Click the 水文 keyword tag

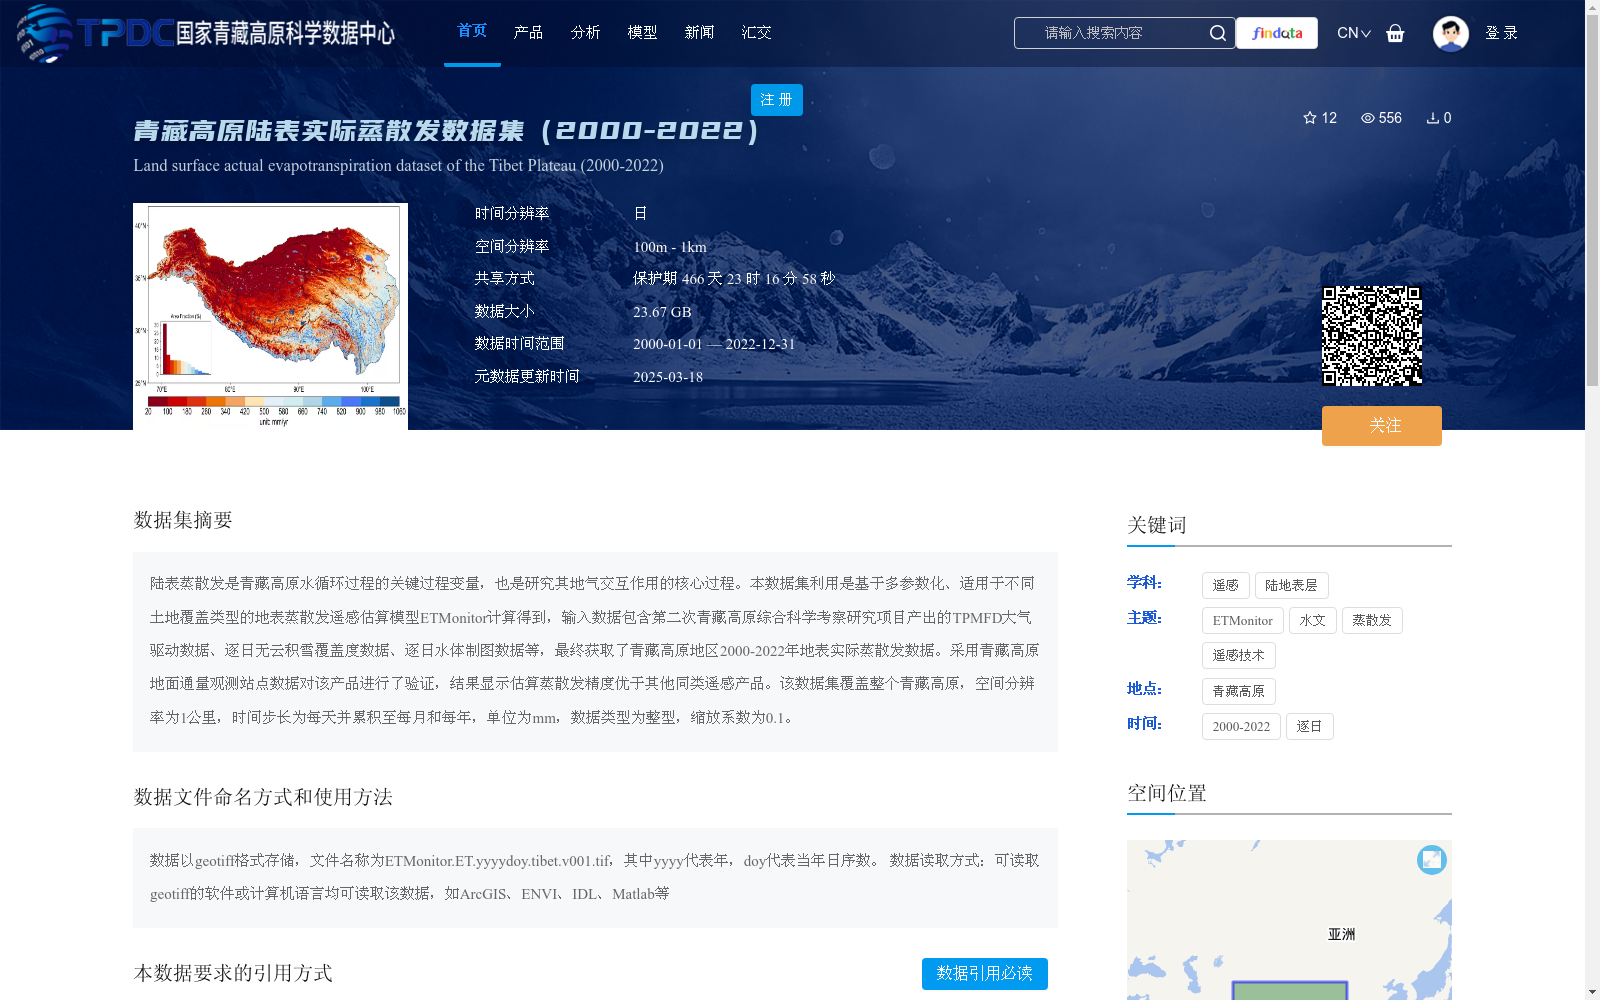[1312, 620]
